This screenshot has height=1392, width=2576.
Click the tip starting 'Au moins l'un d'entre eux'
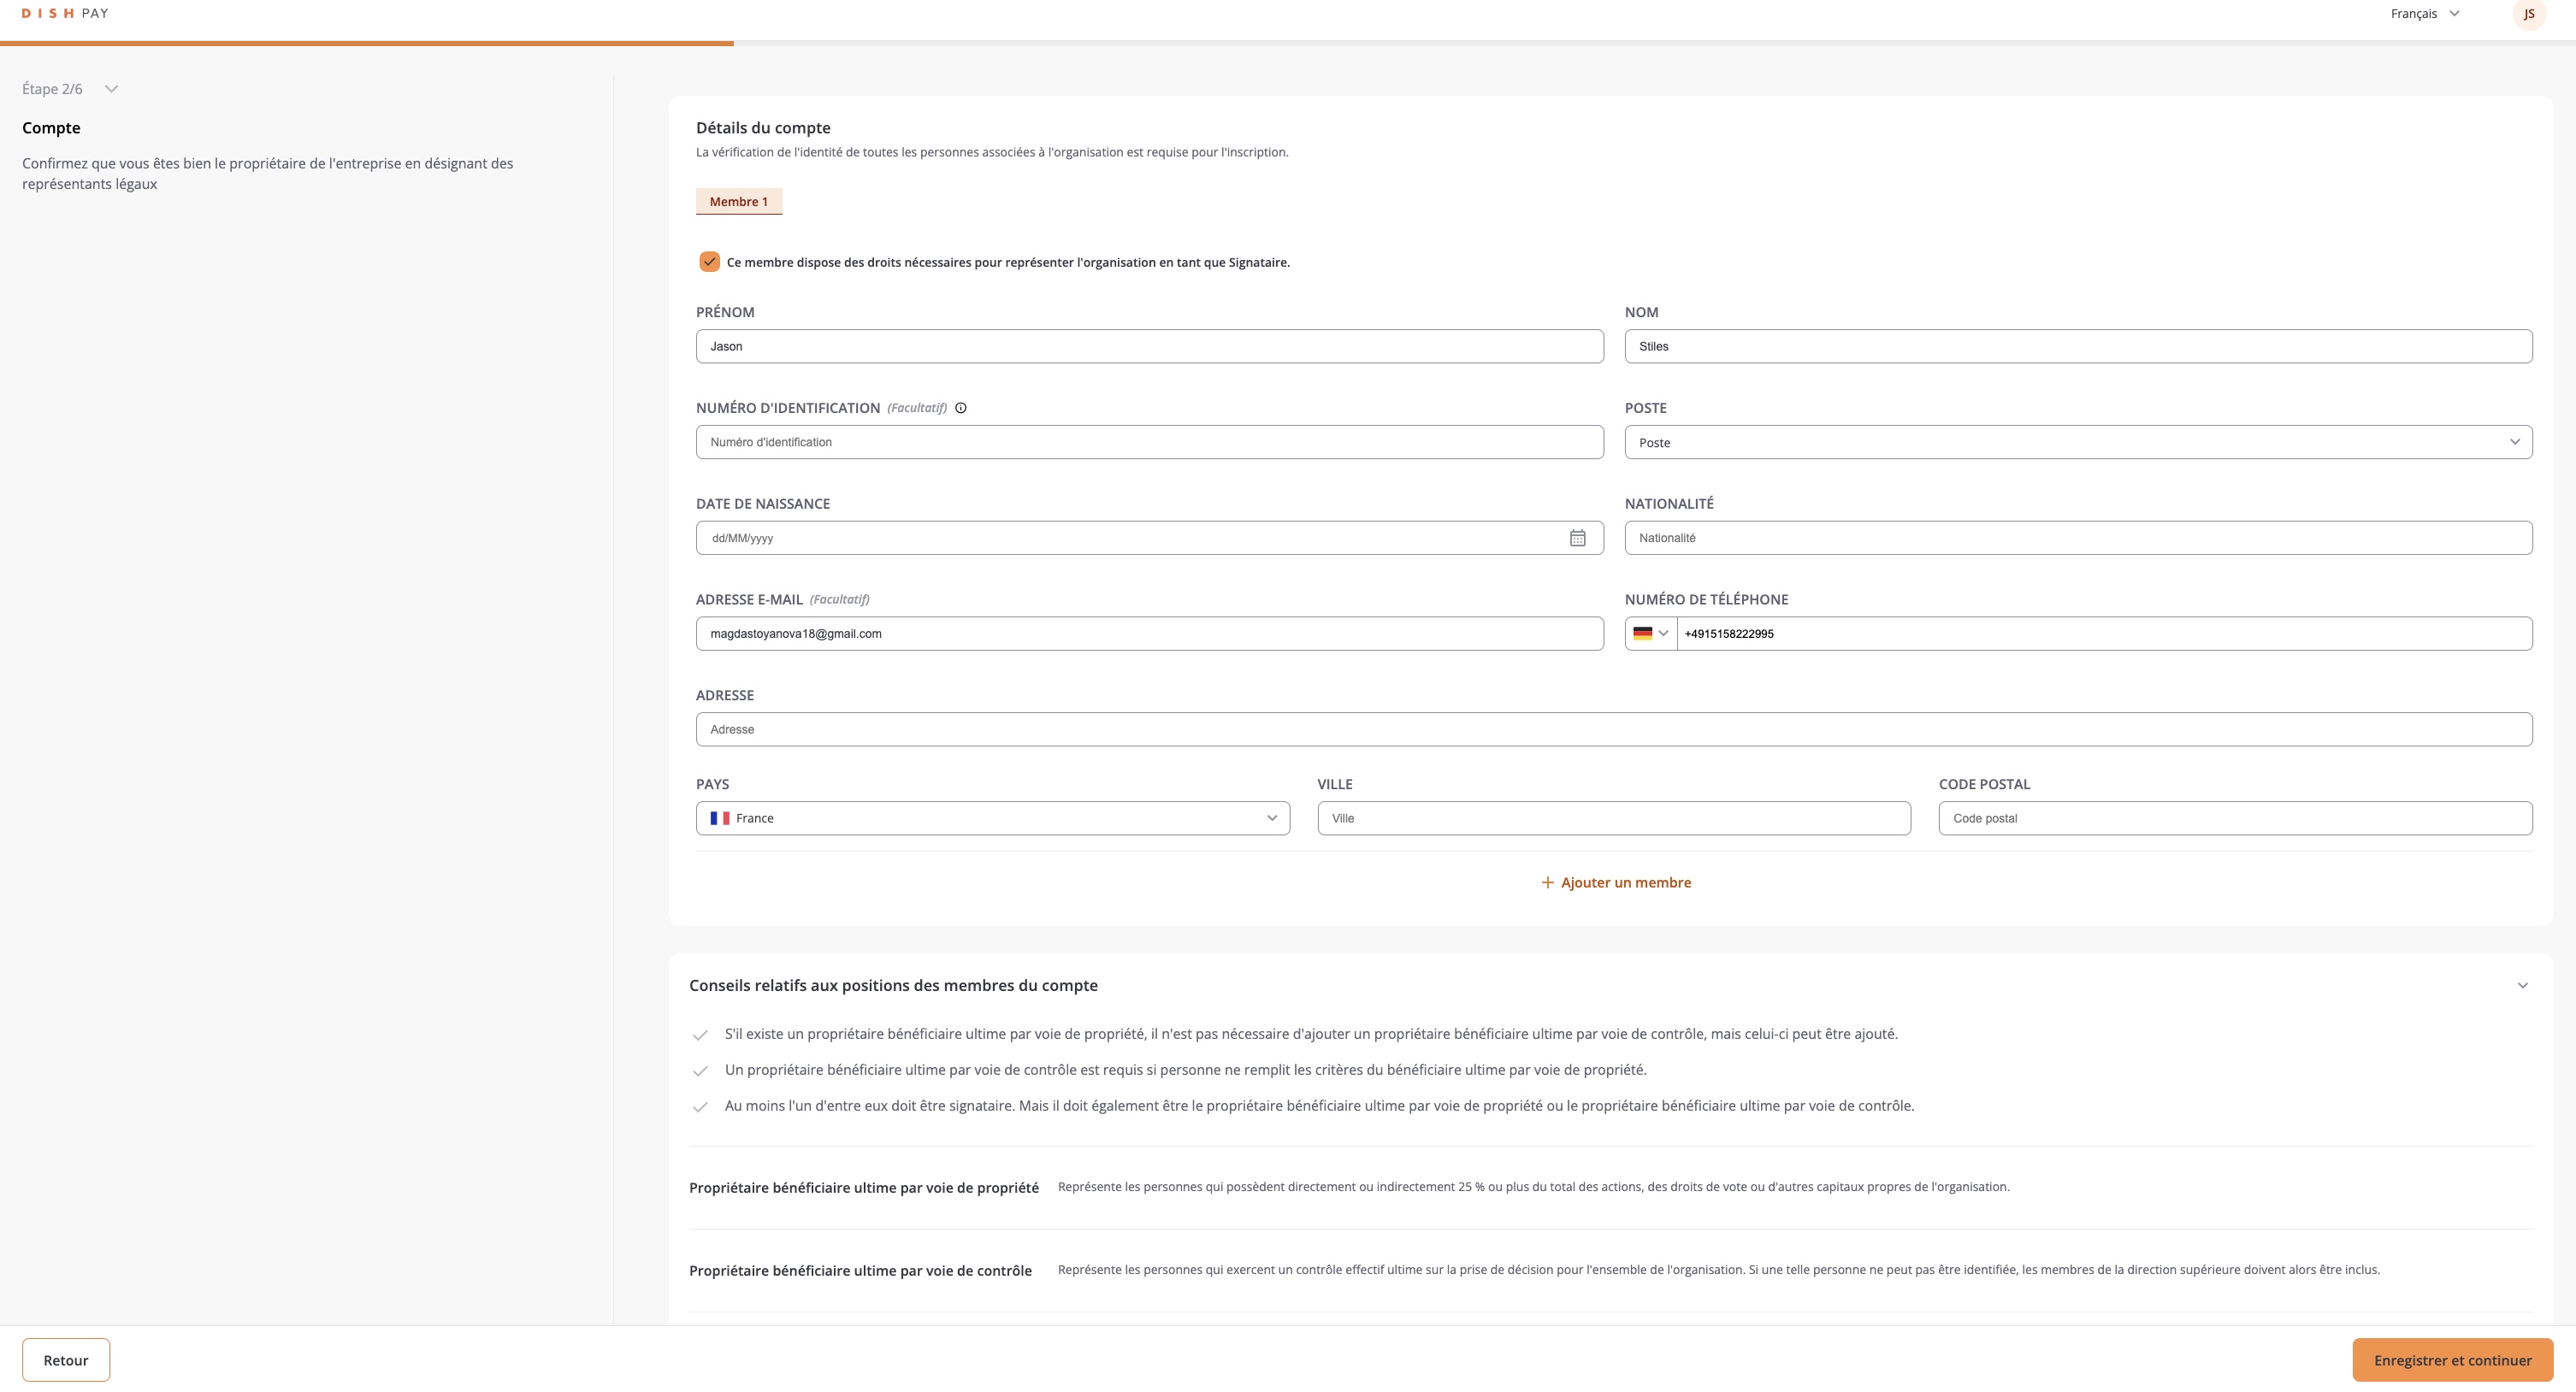coord(1319,1106)
